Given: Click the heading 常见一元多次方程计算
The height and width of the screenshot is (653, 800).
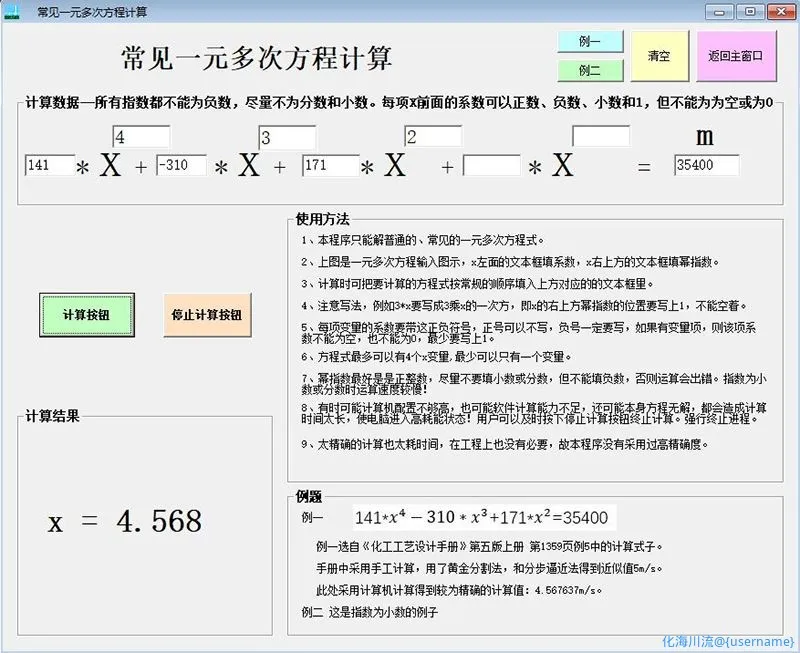Looking at the screenshot, I should pyautogui.click(x=257, y=58).
